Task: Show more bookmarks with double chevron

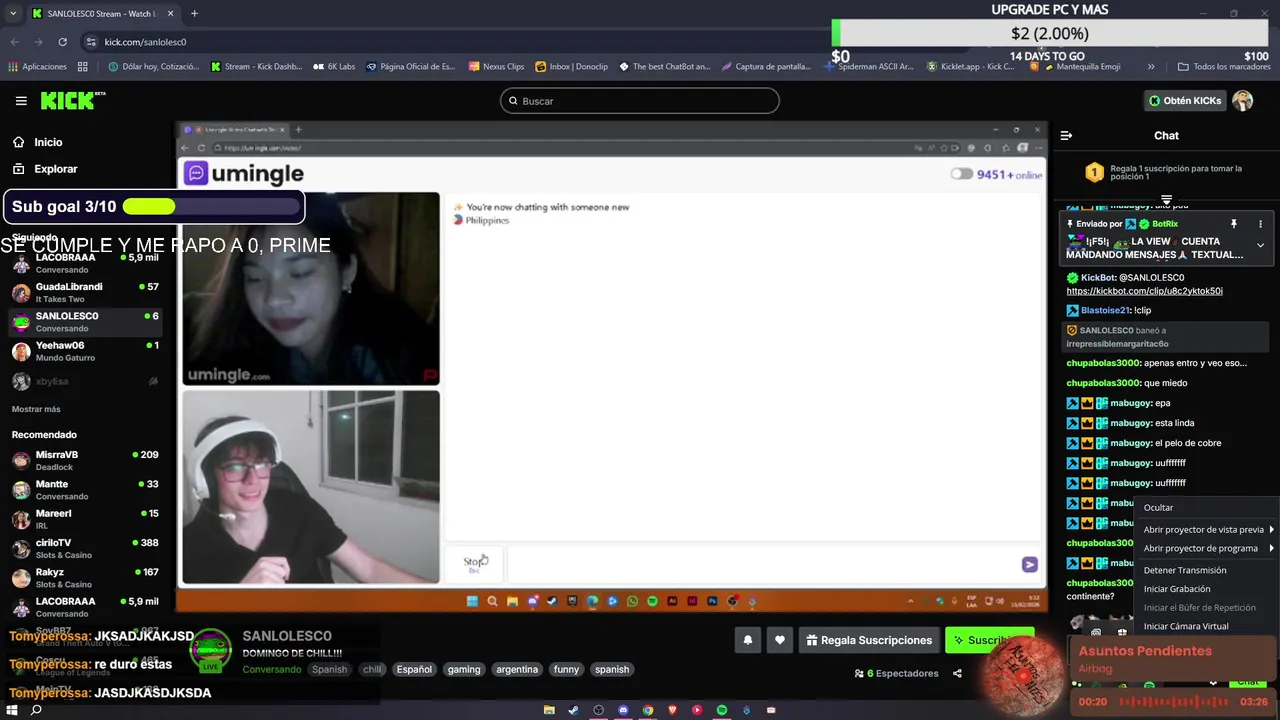Action: point(1151,67)
